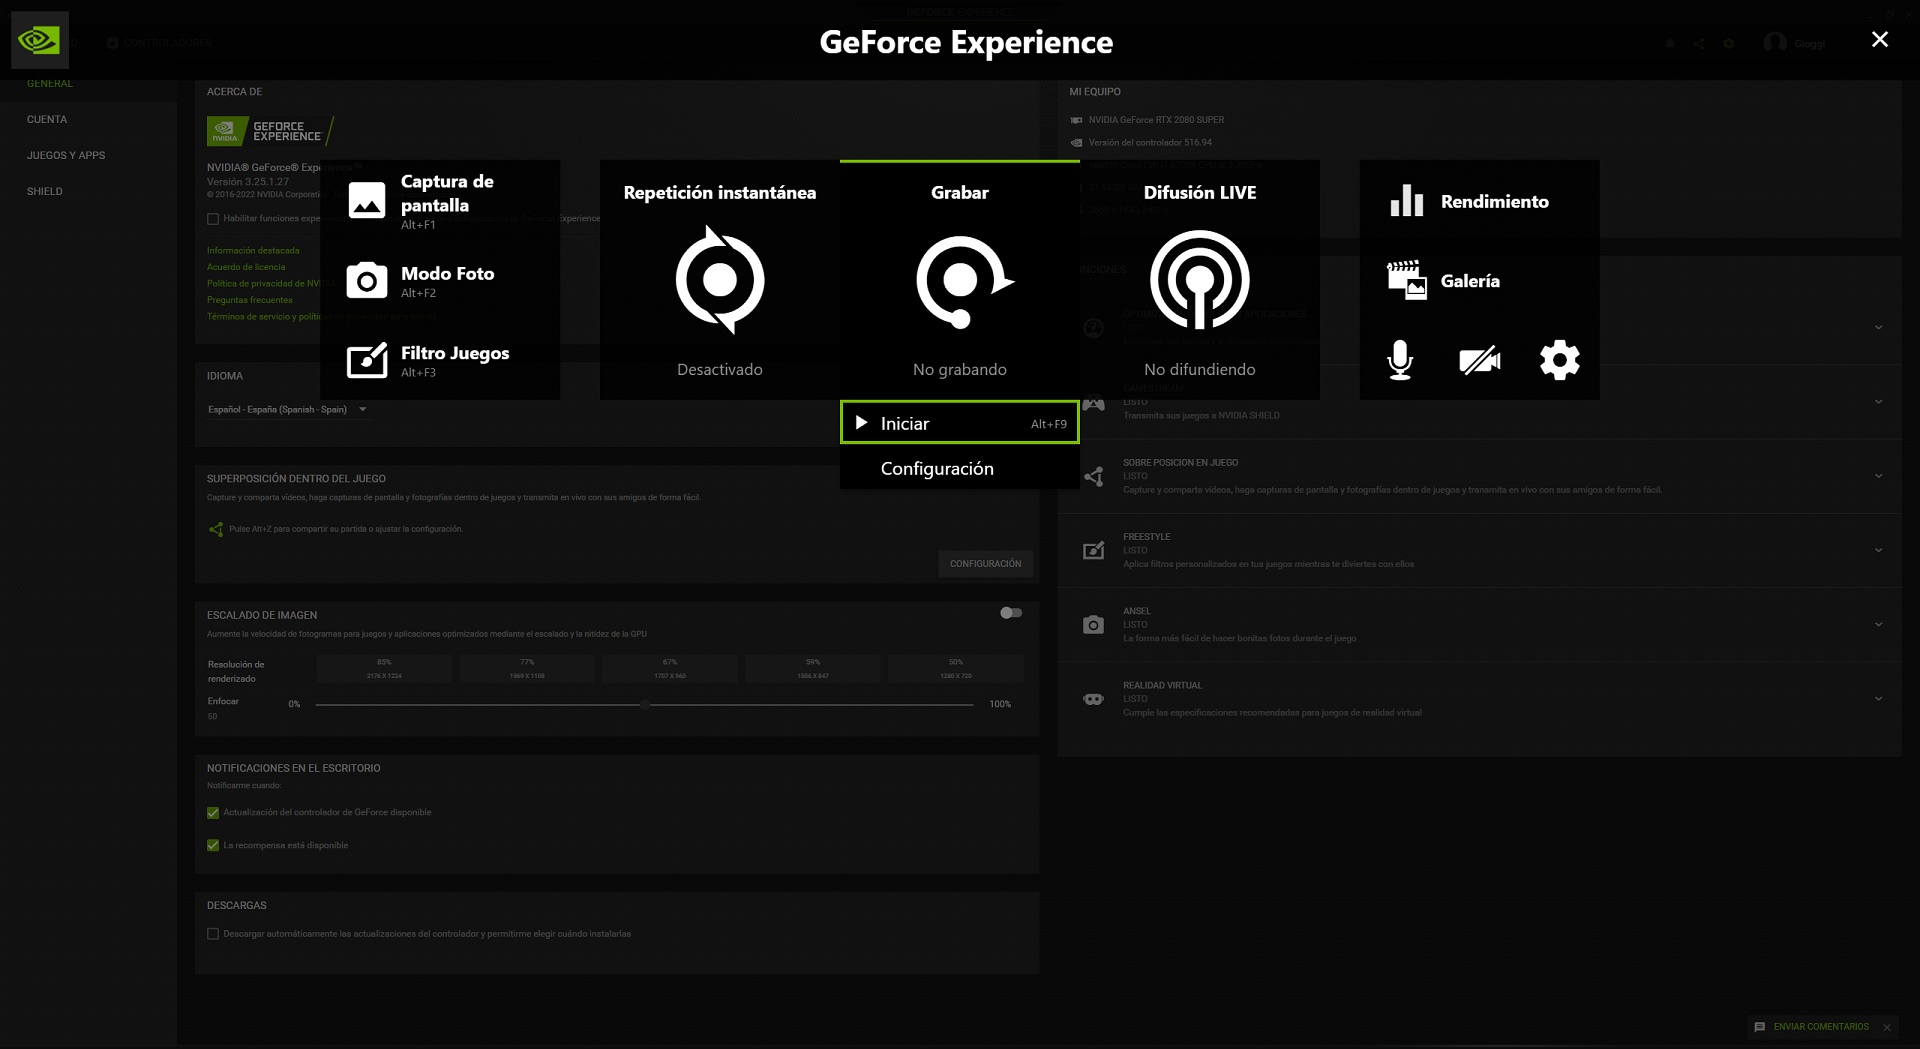1920x1049 pixels.
Task: Open user profile avatar at top-right
Action: click(x=1775, y=43)
